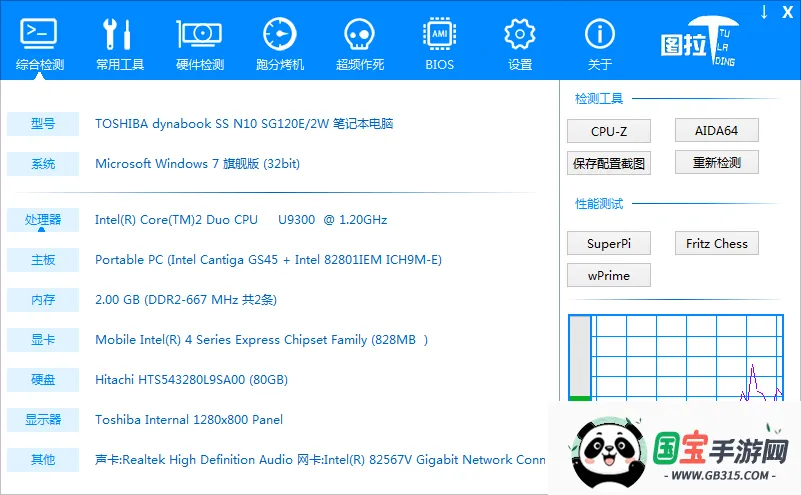The height and width of the screenshot is (495, 801).
Task: Click the TOSHIBA dynabook SS N10 model text
Action: tap(244, 124)
